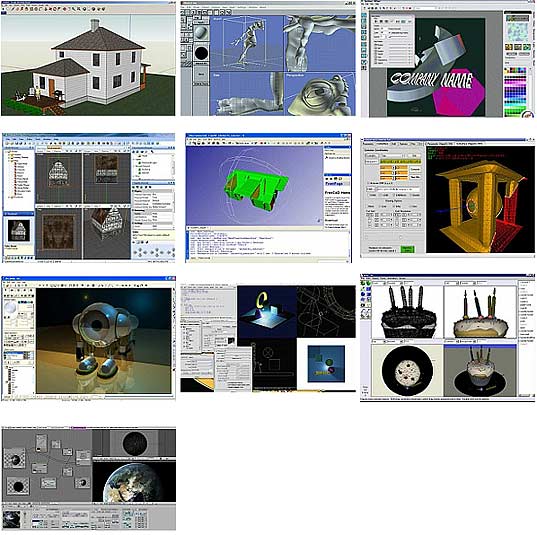
Task: Adjust the bottom orange slider in pavilion window
Action: [394, 178]
